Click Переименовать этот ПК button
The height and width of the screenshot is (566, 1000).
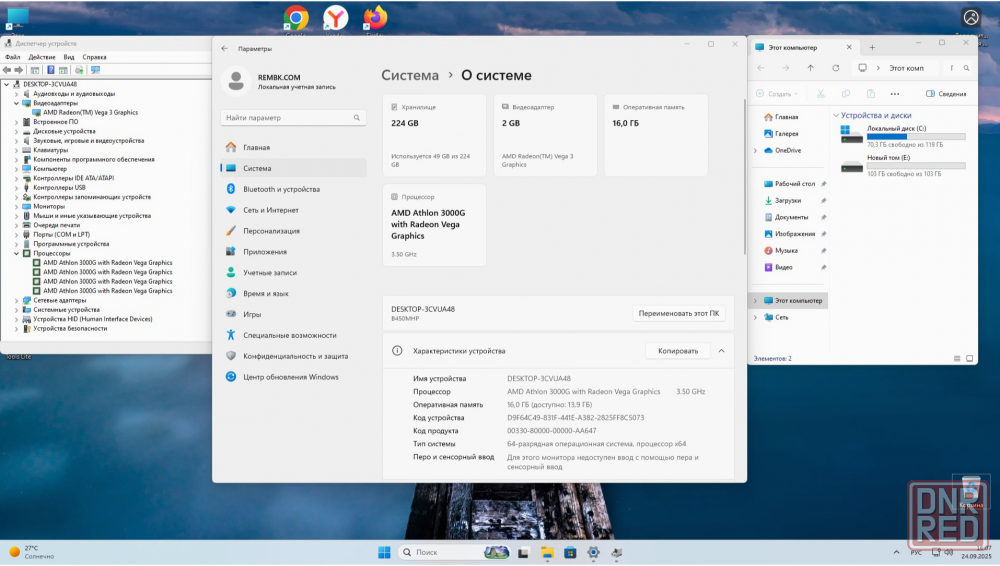(679, 313)
